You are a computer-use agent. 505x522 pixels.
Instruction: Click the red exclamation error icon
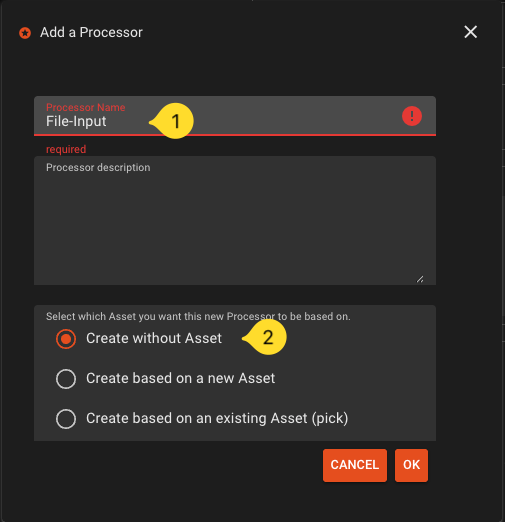click(412, 116)
